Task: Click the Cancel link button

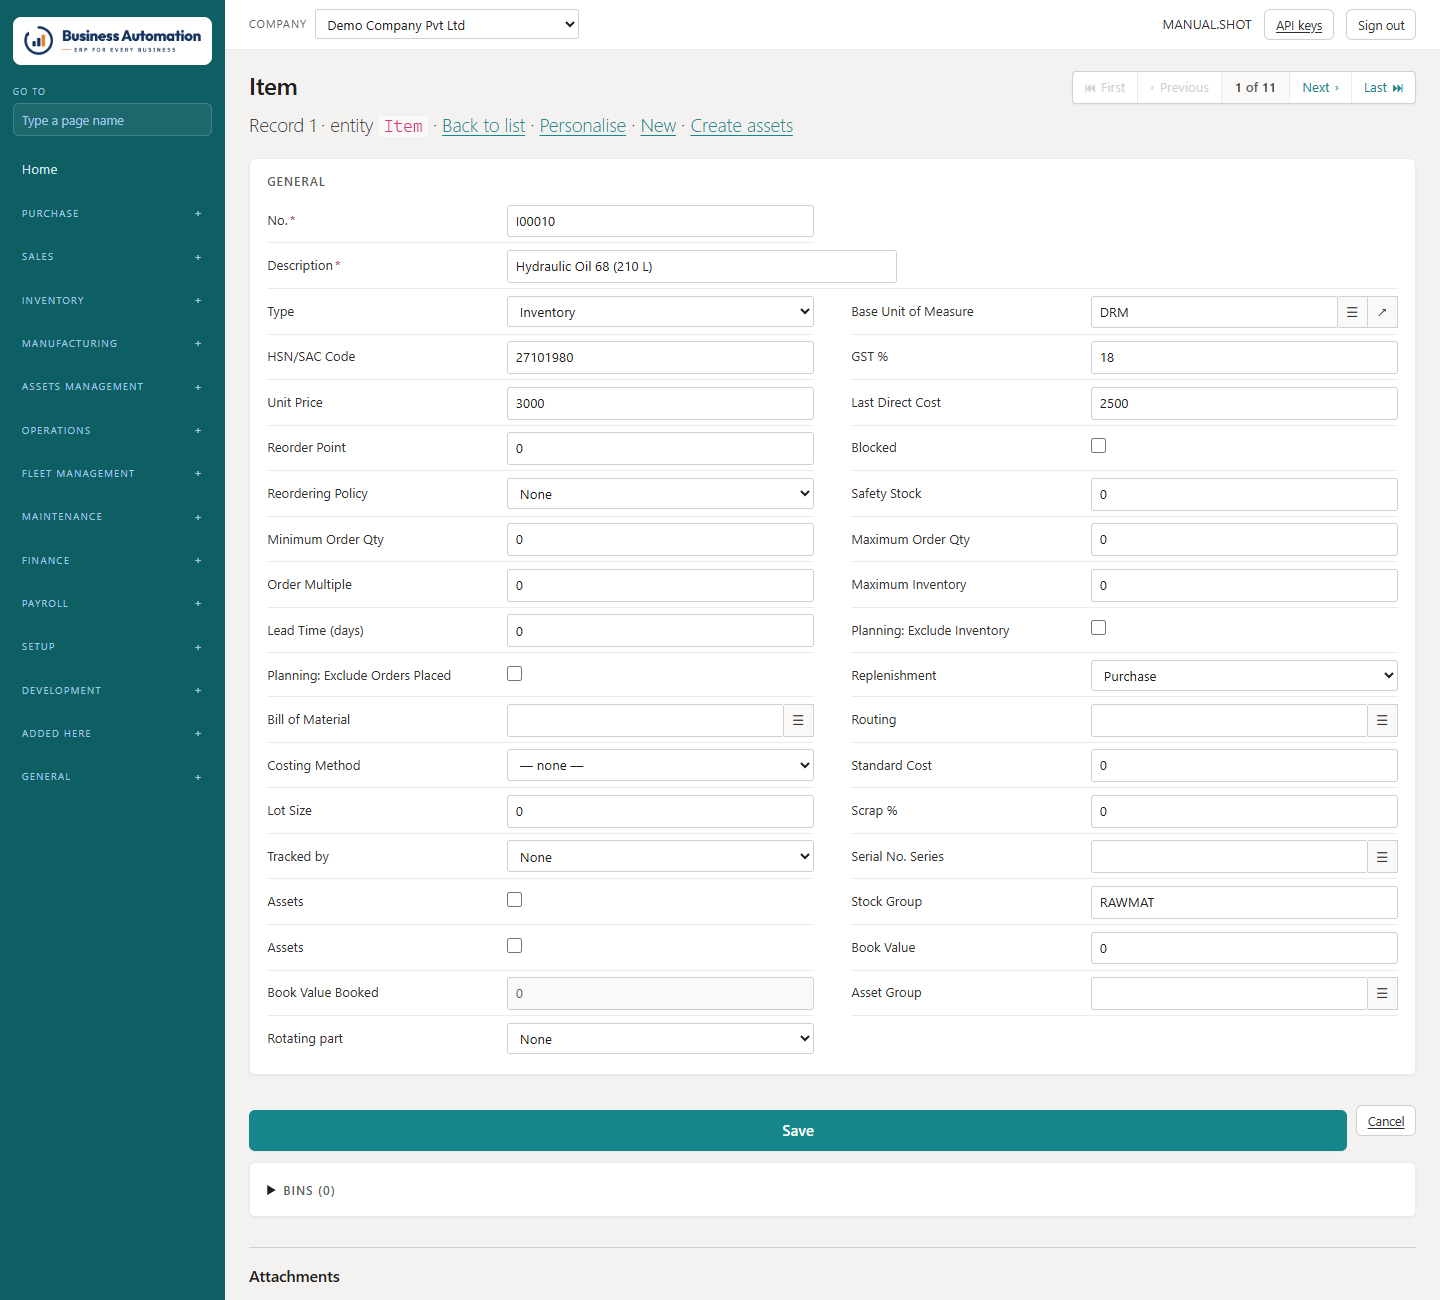Action: coord(1386,1121)
